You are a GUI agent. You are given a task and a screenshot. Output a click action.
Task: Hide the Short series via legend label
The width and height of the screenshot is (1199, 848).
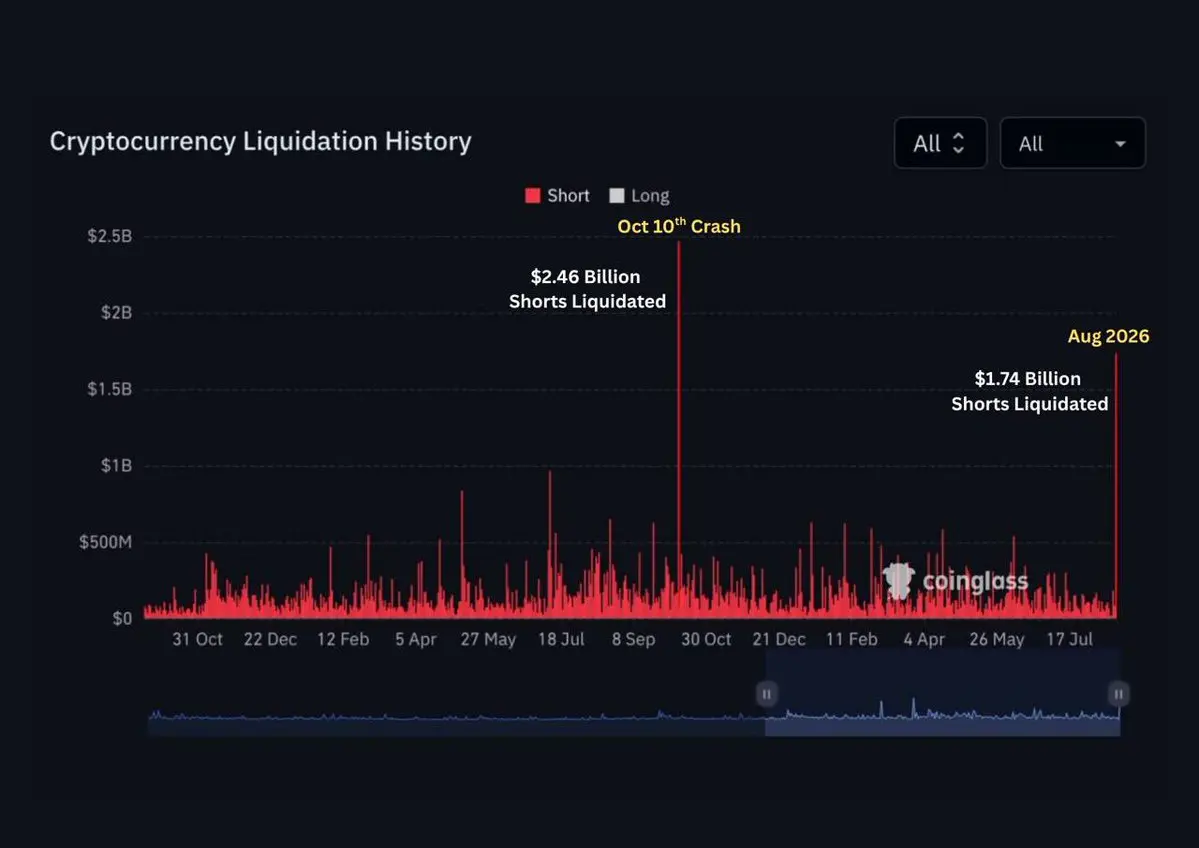point(568,196)
